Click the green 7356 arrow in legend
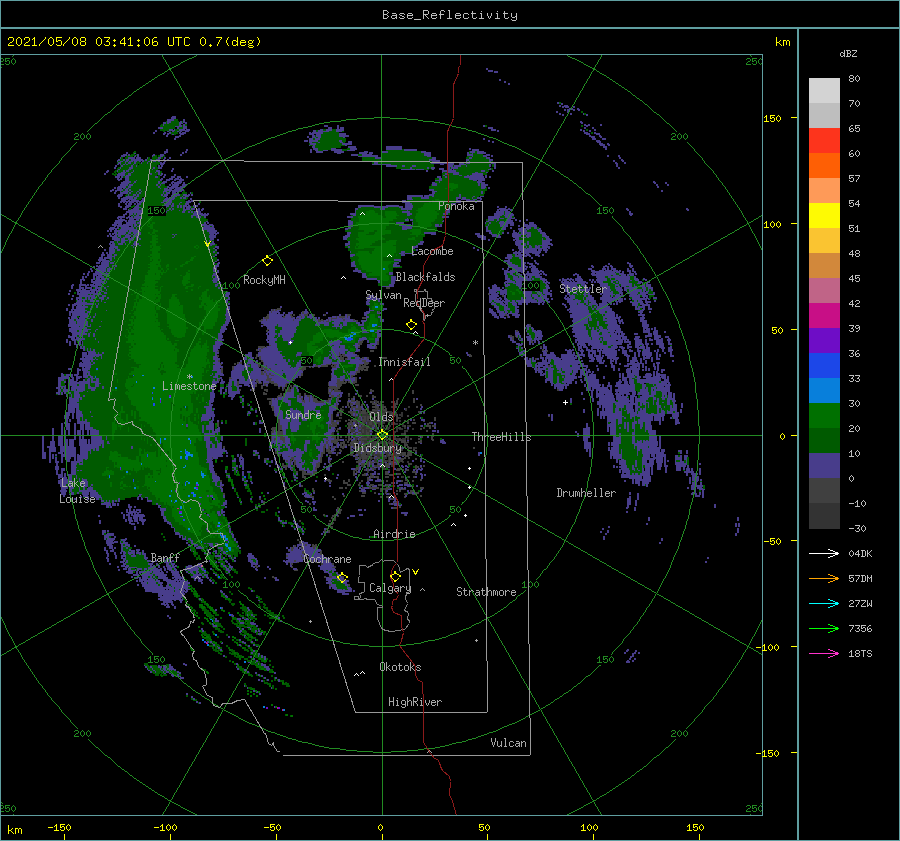 824,629
